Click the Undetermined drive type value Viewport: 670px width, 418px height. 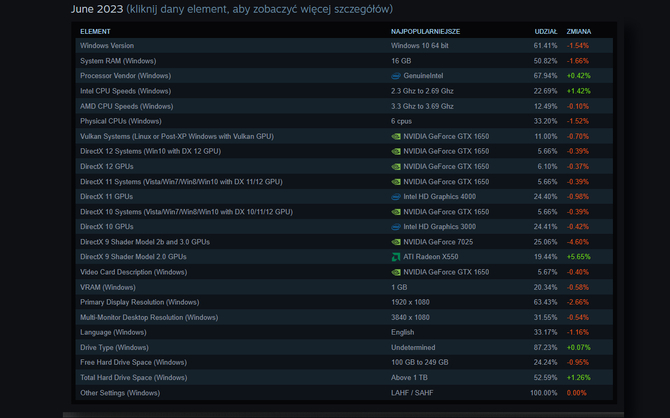coord(413,347)
